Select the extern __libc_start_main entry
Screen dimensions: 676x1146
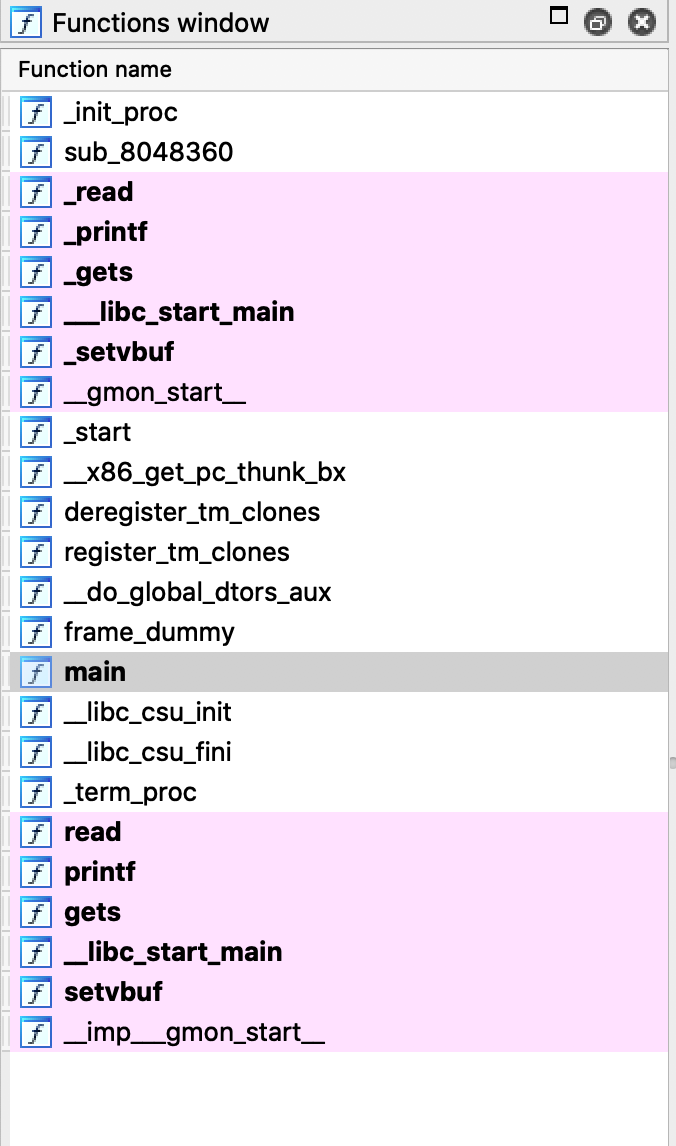pos(339,952)
